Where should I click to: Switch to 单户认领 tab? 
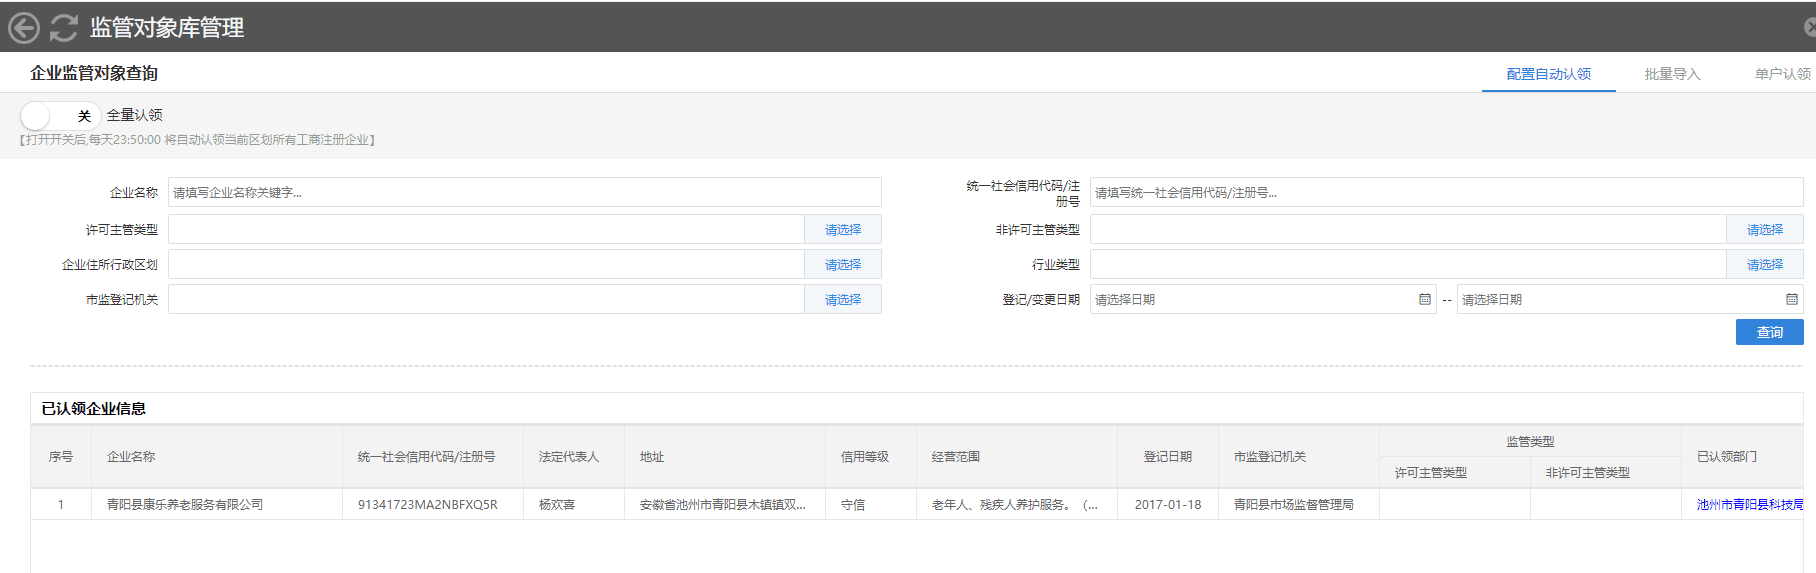[1782, 74]
